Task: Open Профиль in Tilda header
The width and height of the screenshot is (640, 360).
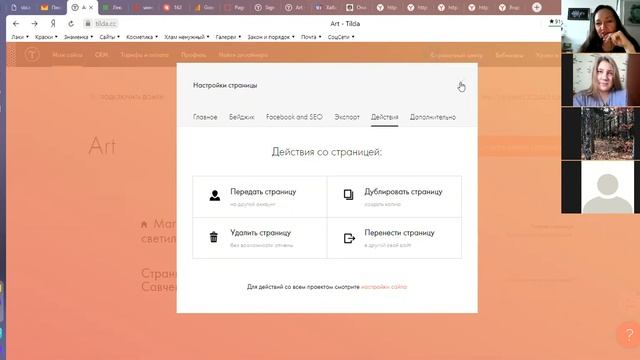Action: (193, 55)
